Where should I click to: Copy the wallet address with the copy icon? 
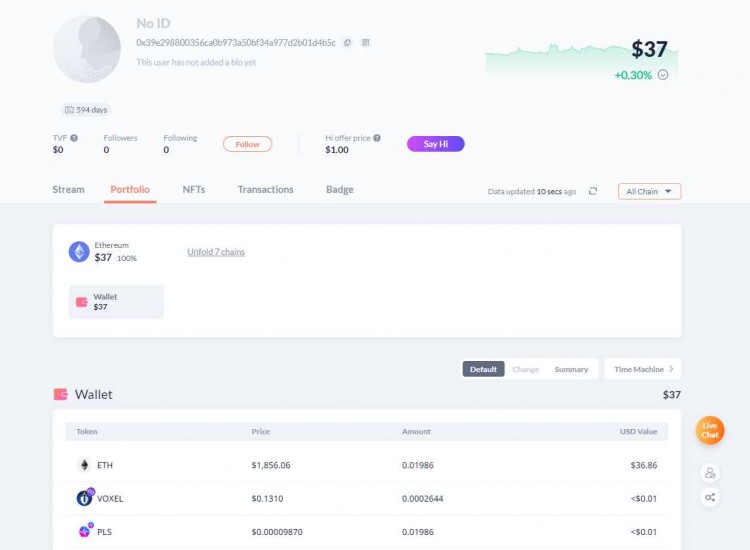[347, 43]
